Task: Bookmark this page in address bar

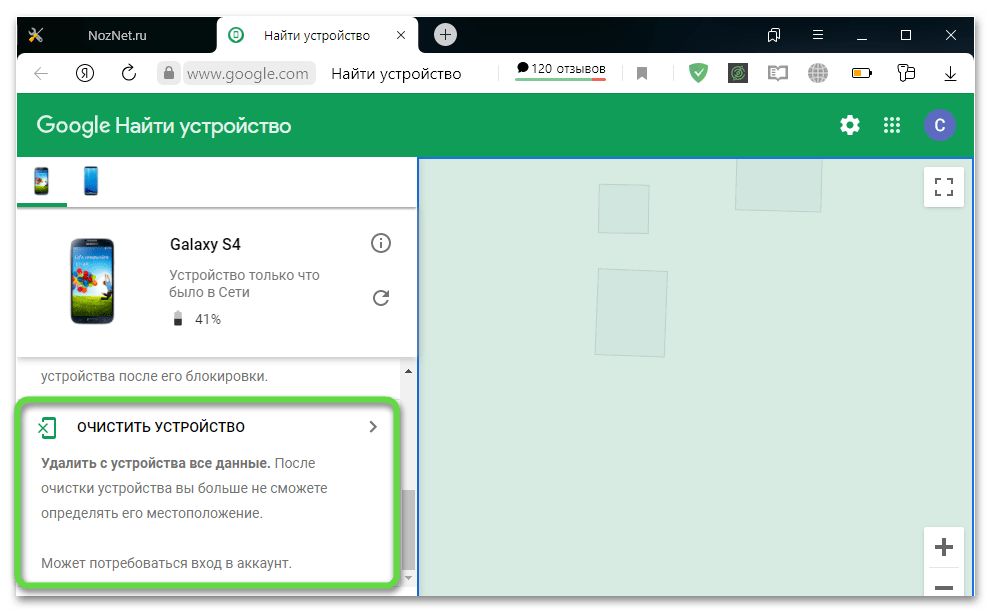Action: 642,73
